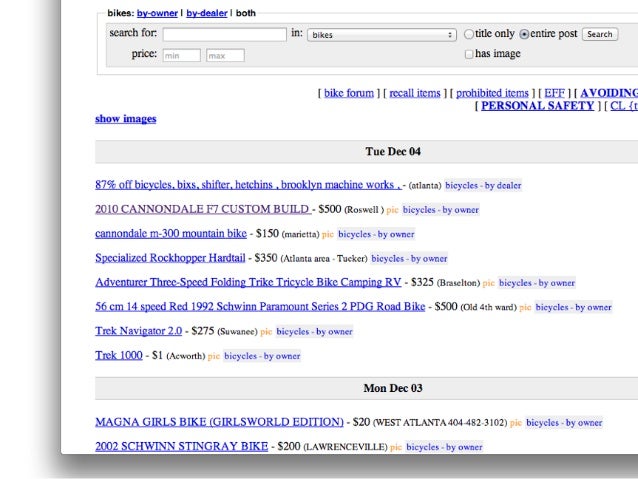Click the 'Tue Dec 04' date header
This screenshot has width=638, height=479.
coord(393,152)
